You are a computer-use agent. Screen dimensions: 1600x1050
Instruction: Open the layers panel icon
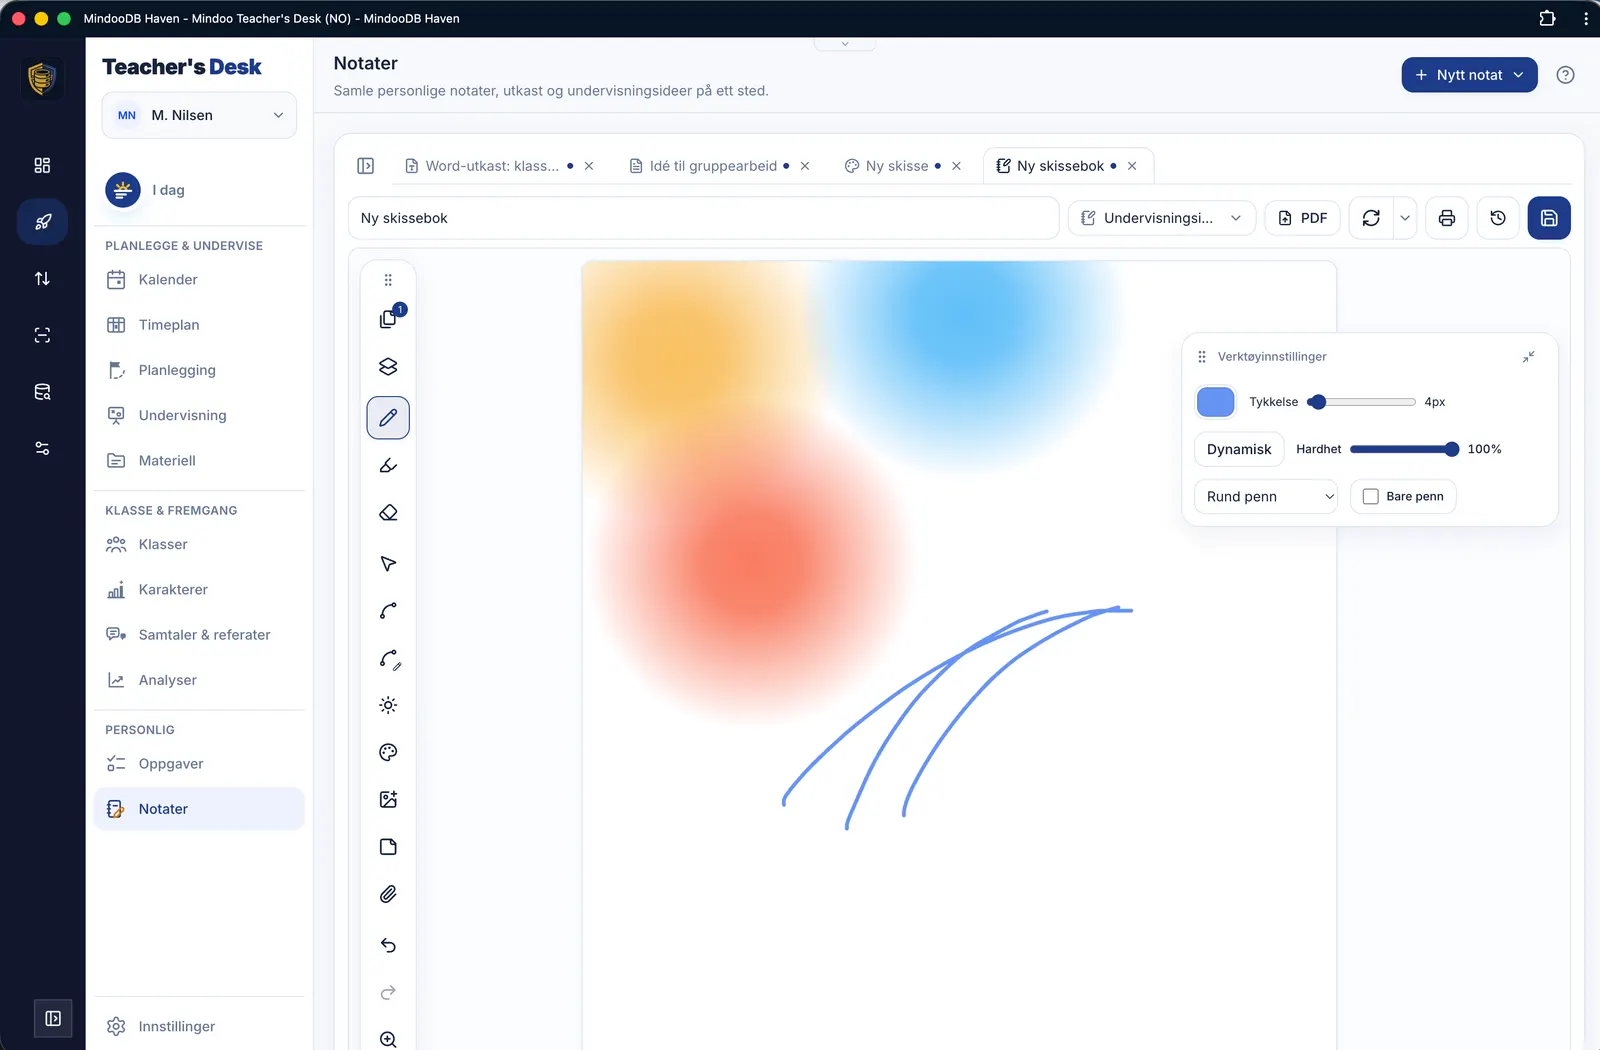coord(388,367)
